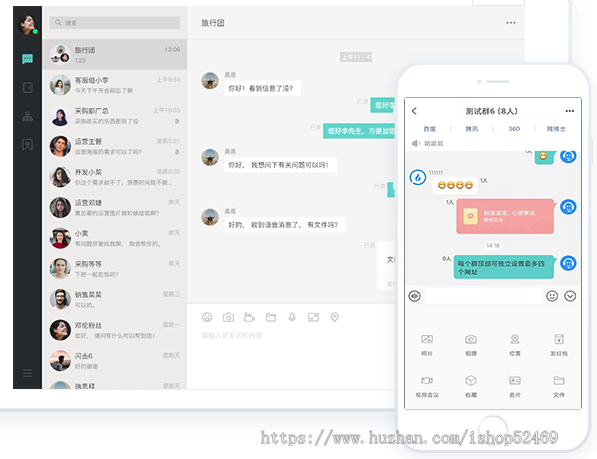The image size is (597, 459).
Task: Select the 360 link tab in phone
Action: coord(514,129)
